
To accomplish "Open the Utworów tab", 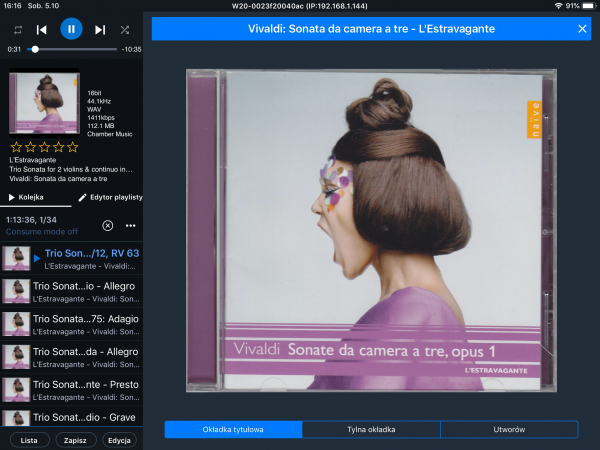I will [509, 429].
